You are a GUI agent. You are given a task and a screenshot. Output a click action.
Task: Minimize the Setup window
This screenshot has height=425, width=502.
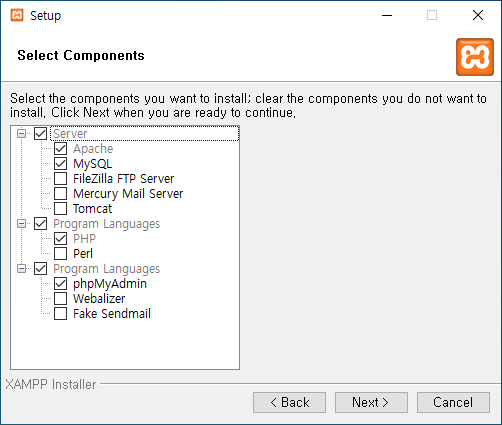click(x=387, y=15)
